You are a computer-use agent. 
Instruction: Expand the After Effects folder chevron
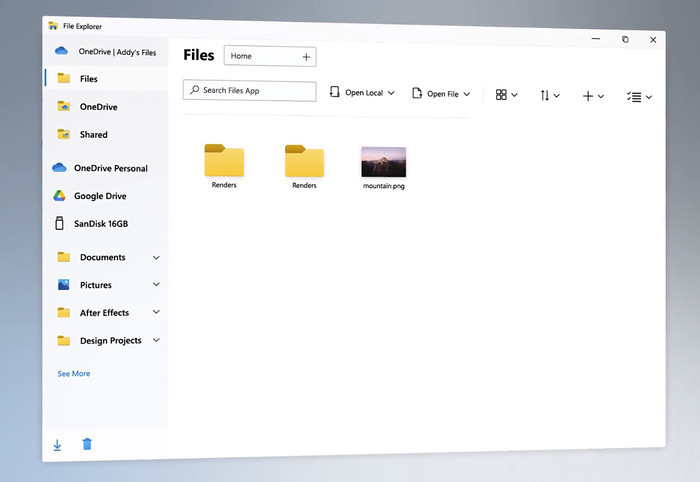click(156, 313)
